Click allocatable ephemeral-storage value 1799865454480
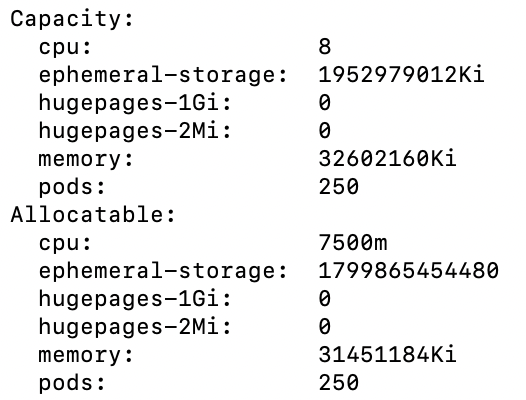This screenshot has width=526, height=400. click(408, 270)
